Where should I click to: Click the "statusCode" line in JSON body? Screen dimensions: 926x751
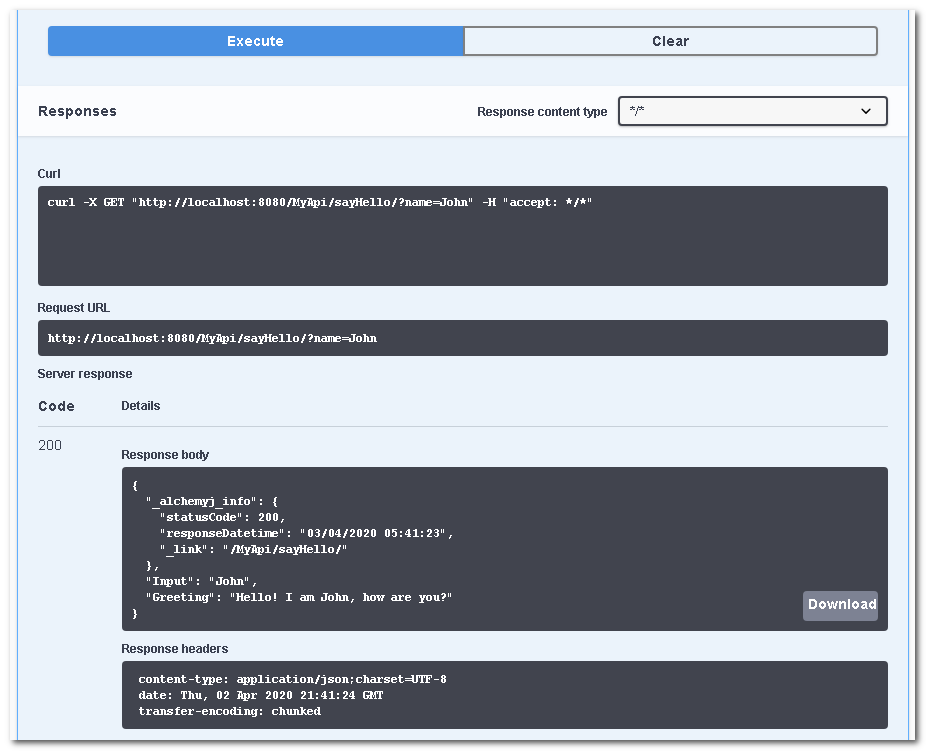pos(222,517)
